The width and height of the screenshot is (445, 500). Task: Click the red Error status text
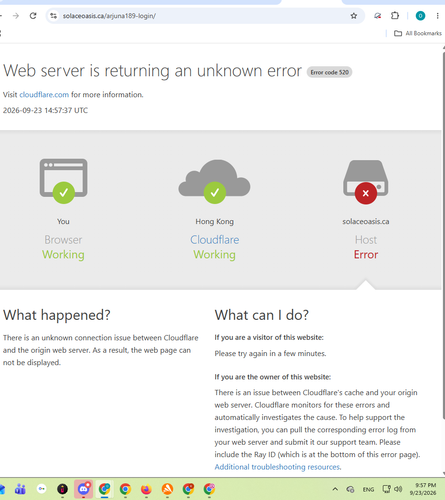point(366,255)
